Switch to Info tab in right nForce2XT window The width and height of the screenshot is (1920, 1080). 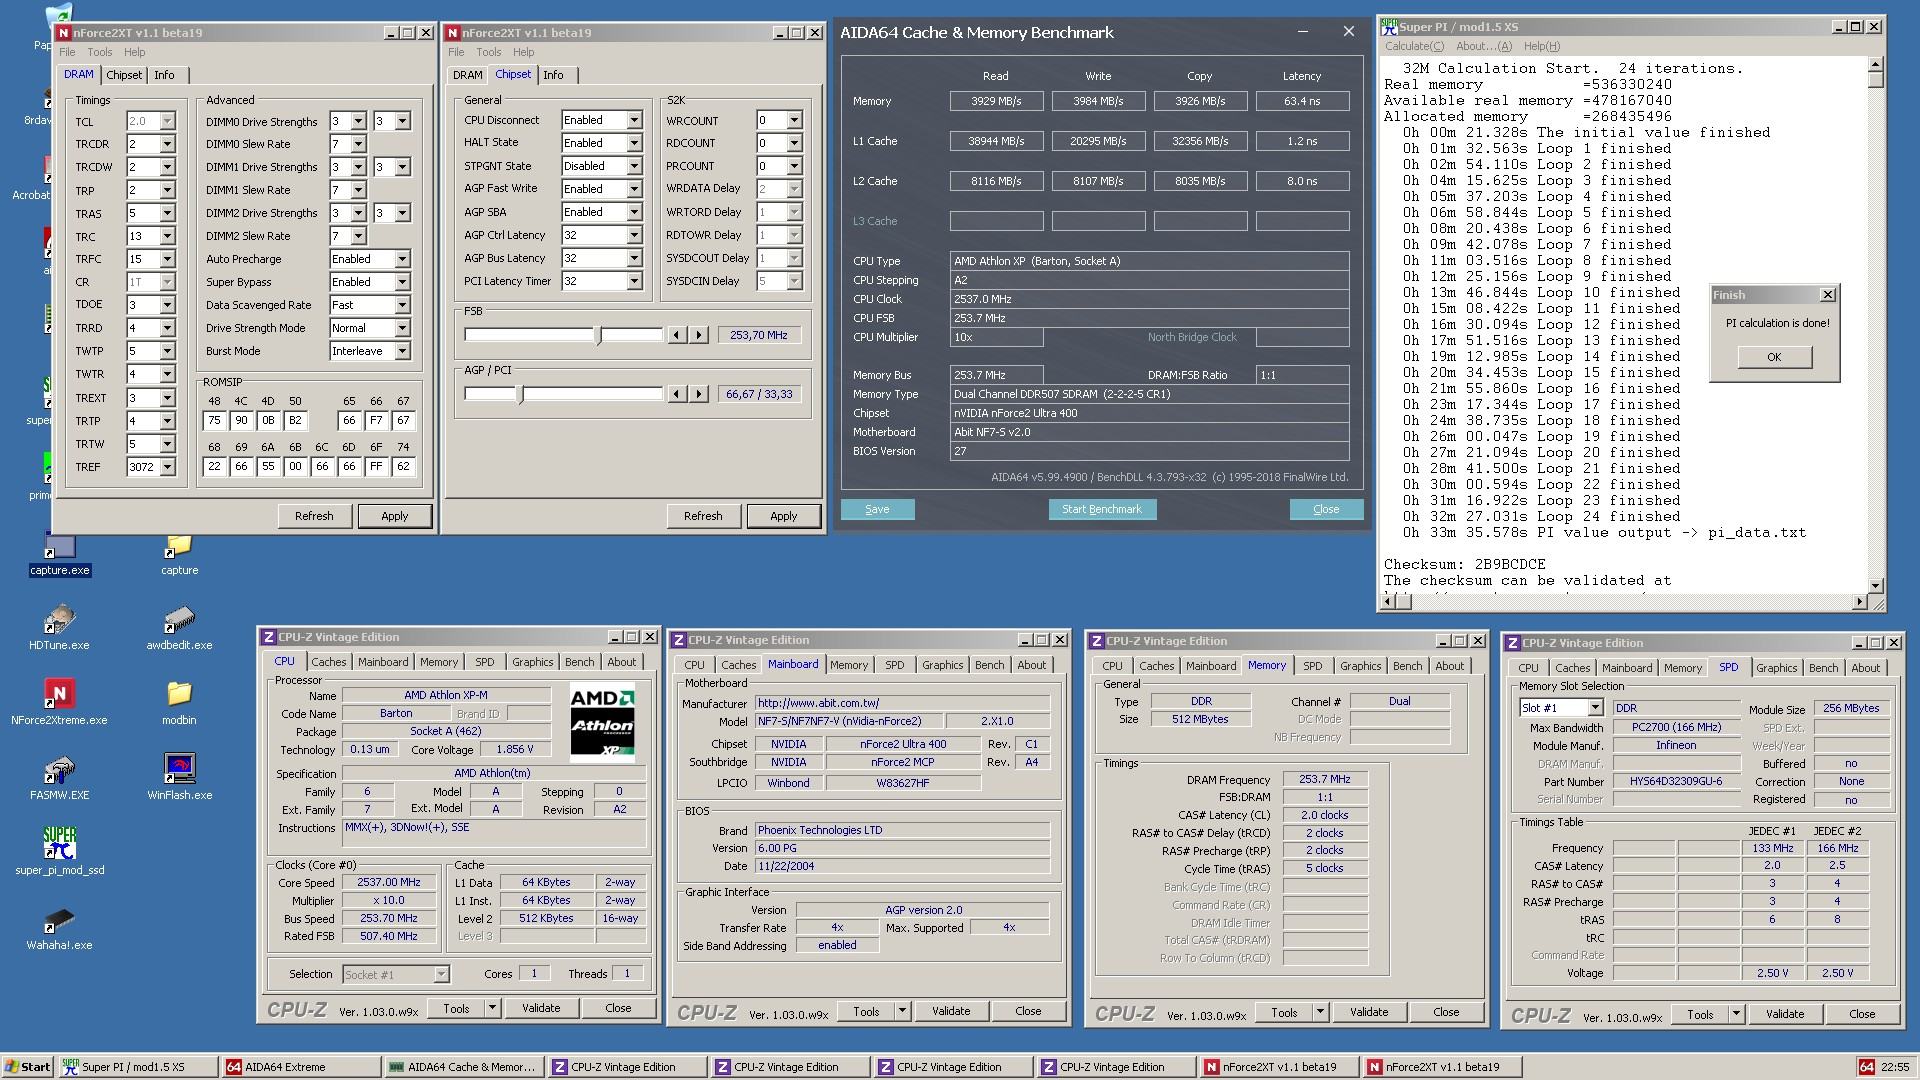(554, 75)
